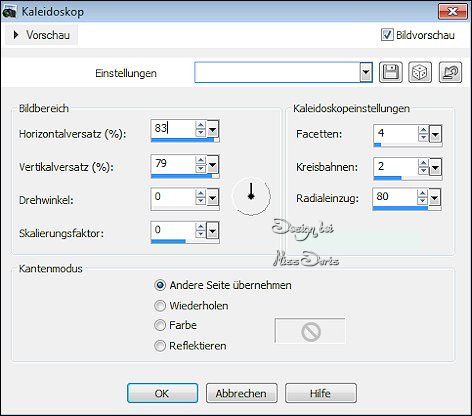Open Hilfe for the Kaleidoskop dialog

(321, 393)
